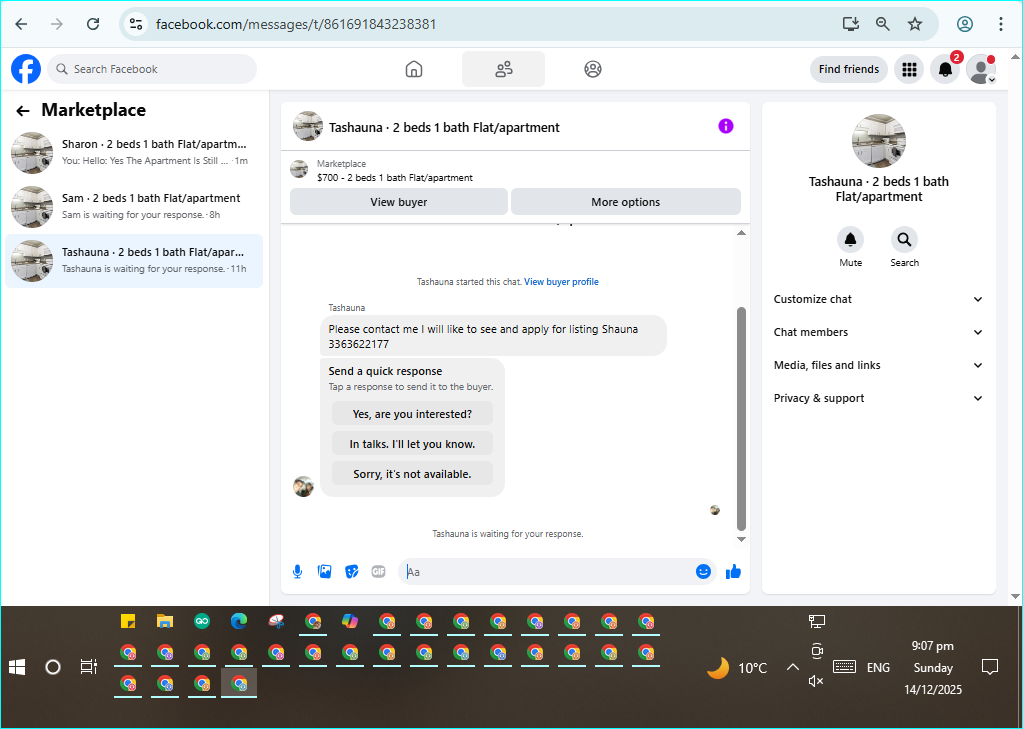Open account avatar menu at top right
This screenshot has height=729, width=1023.
(x=981, y=69)
